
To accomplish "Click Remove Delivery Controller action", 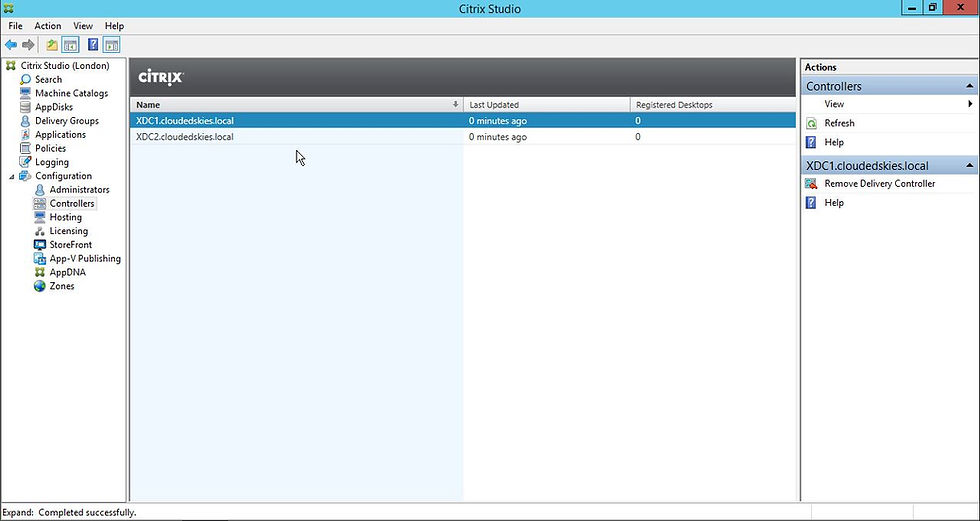I will click(x=880, y=184).
